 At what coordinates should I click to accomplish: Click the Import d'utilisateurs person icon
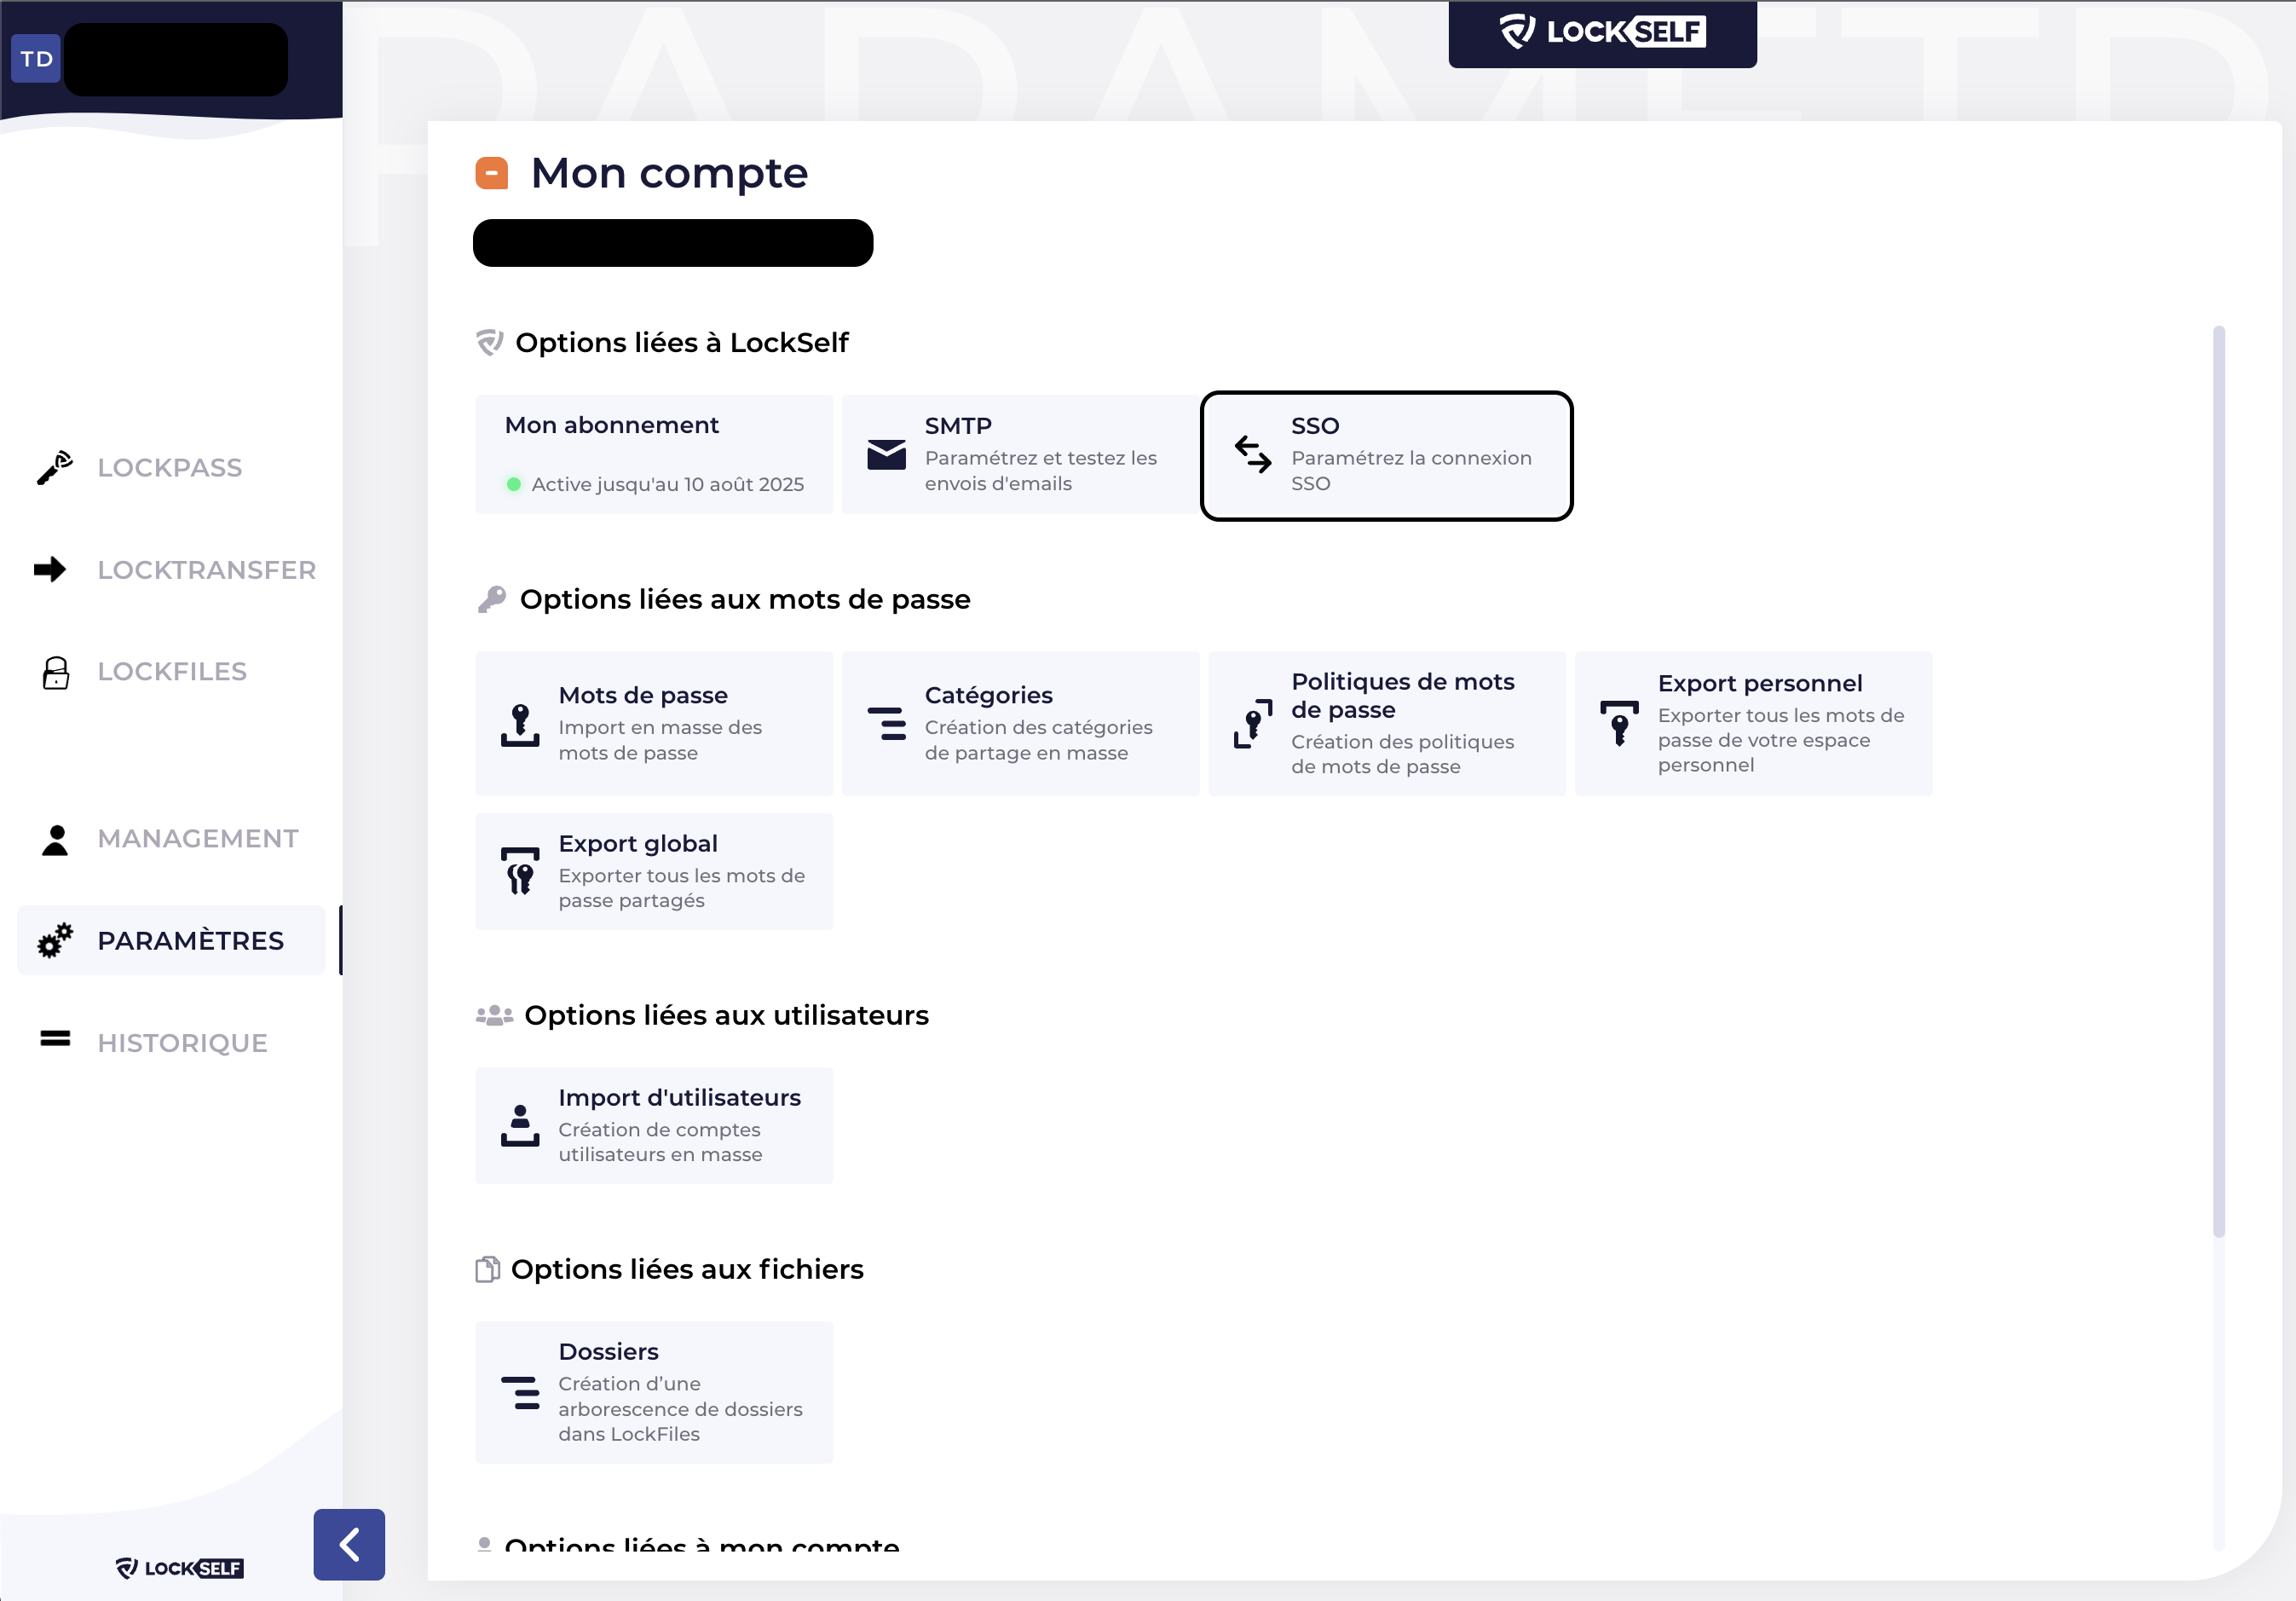click(x=519, y=1124)
